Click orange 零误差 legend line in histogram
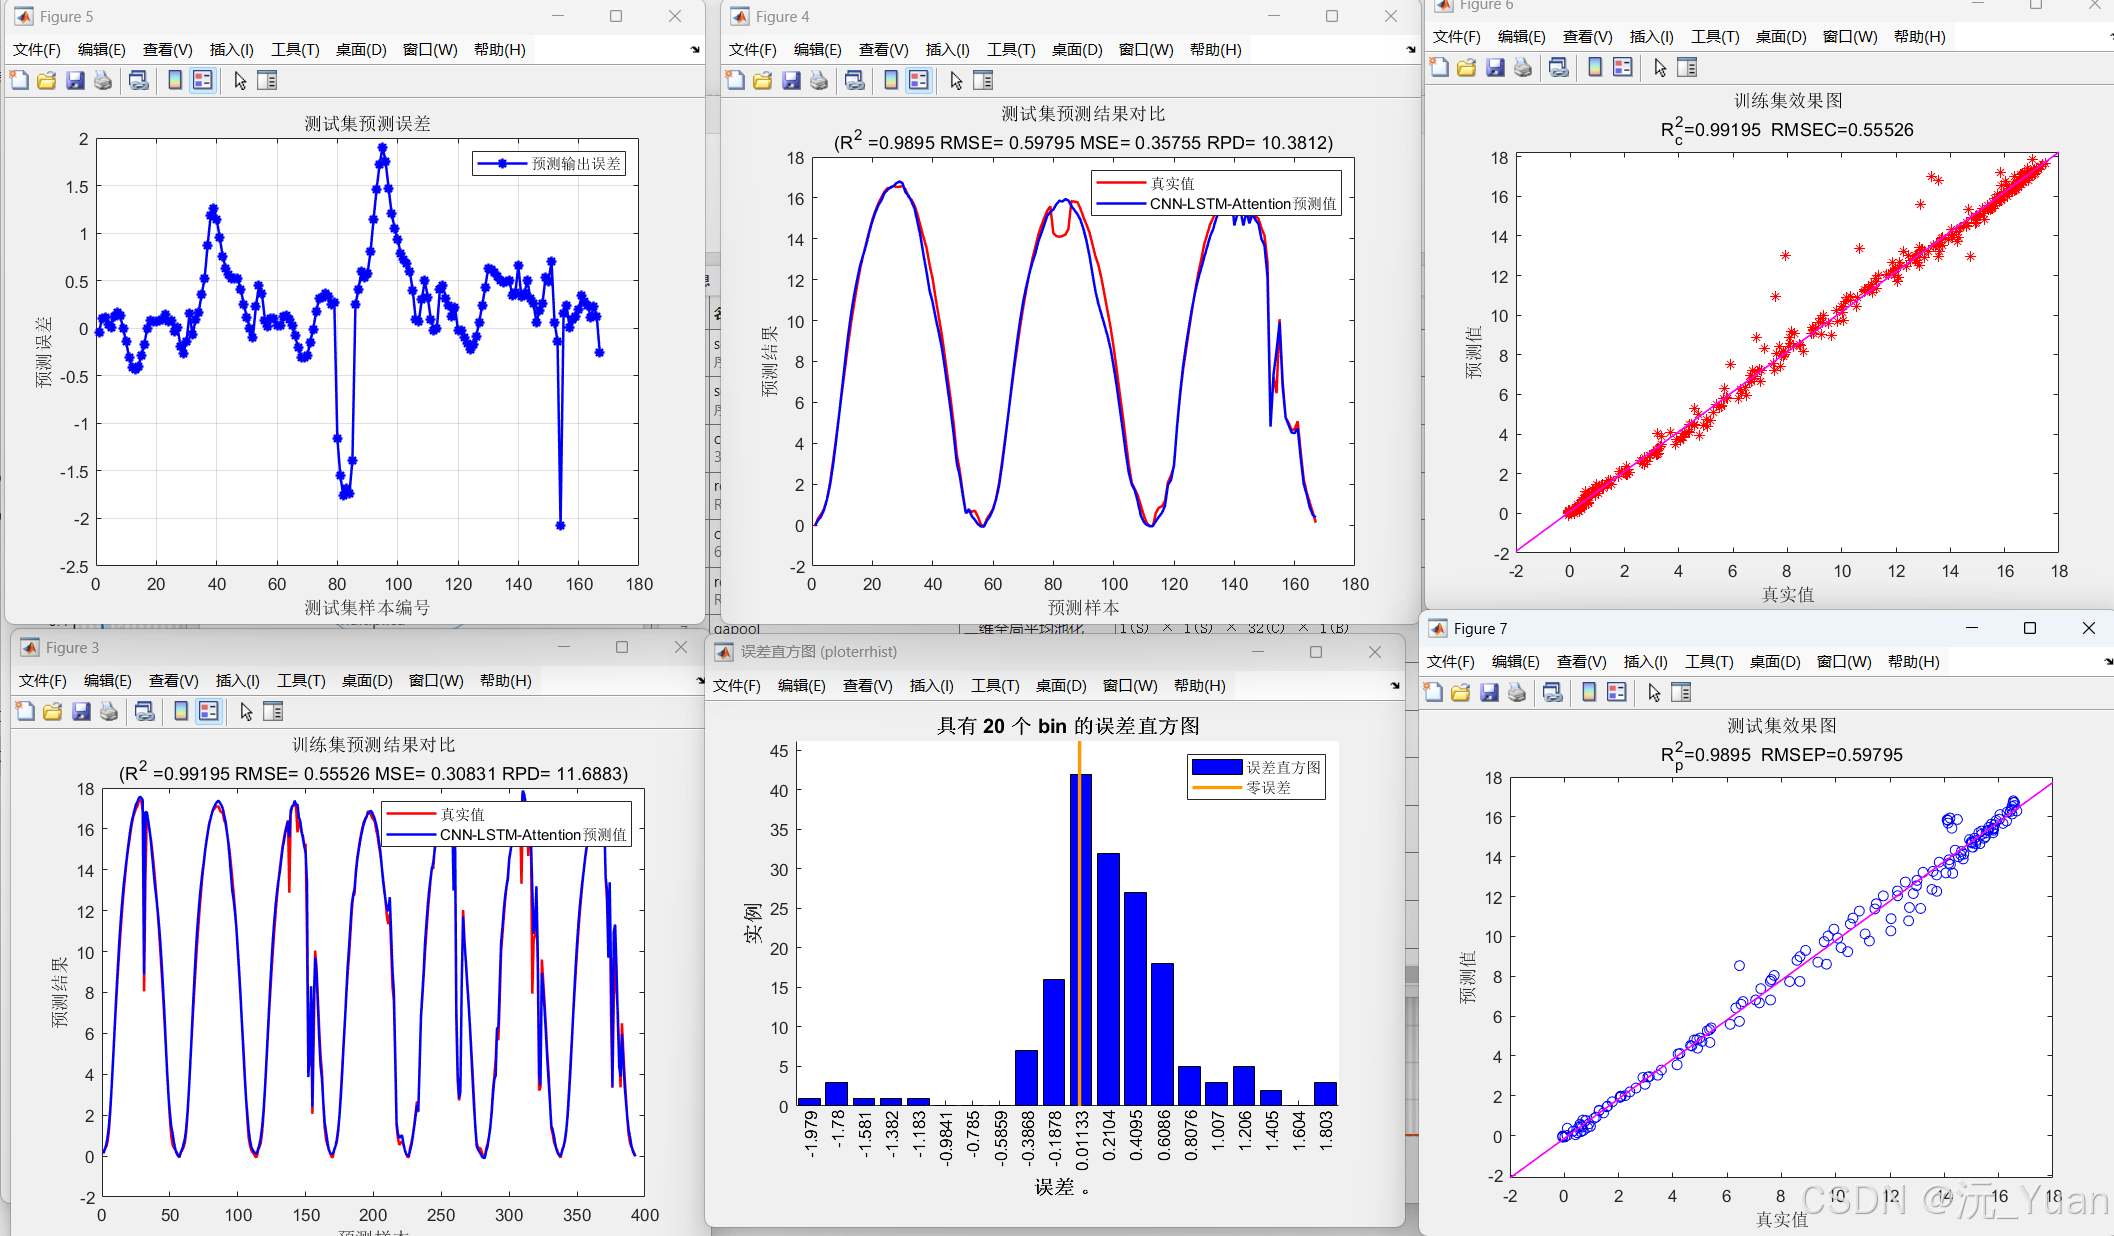The height and width of the screenshot is (1236, 2114). coord(1216,788)
